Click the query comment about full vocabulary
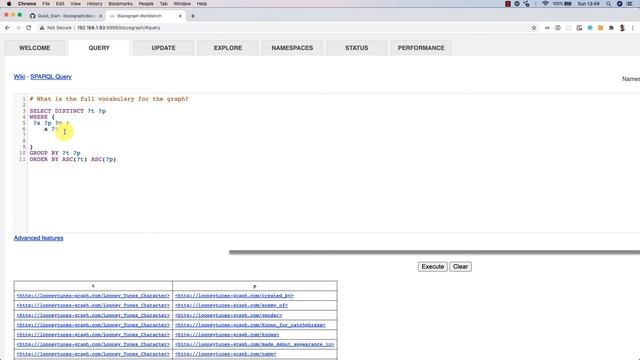This screenshot has height=360, width=640. pos(109,99)
